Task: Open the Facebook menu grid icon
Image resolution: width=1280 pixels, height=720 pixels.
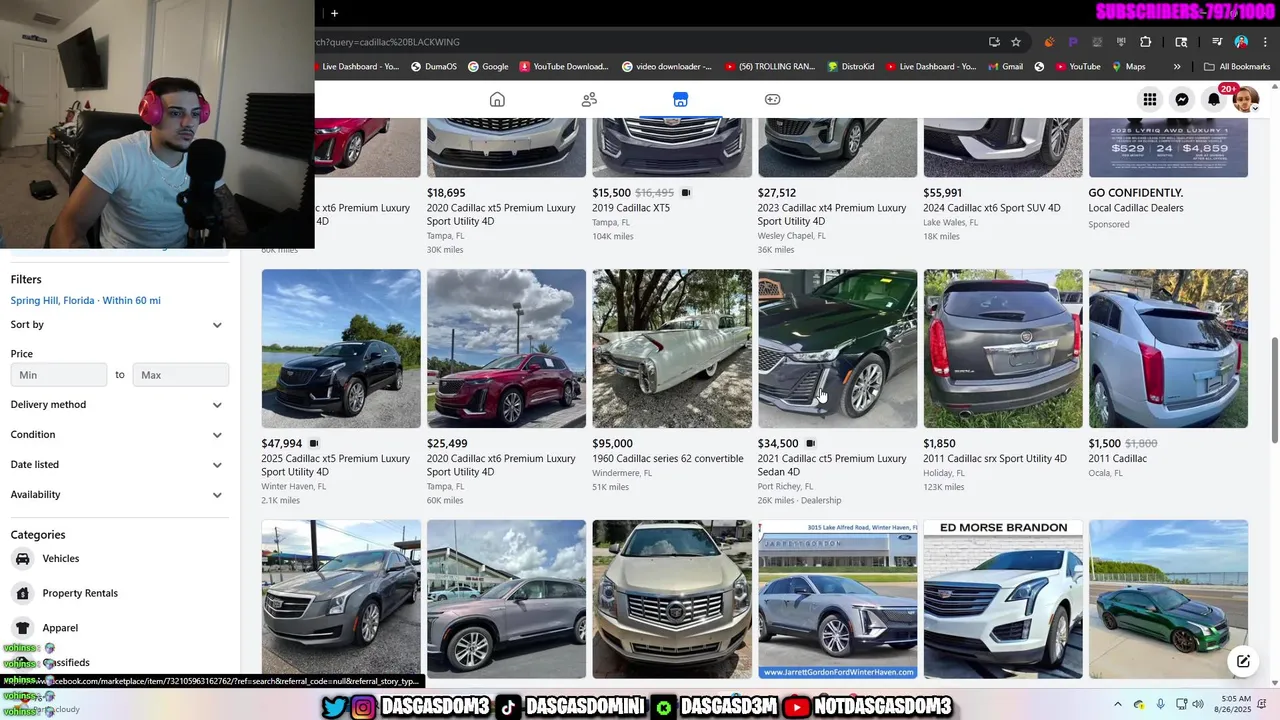Action: (1150, 99)
